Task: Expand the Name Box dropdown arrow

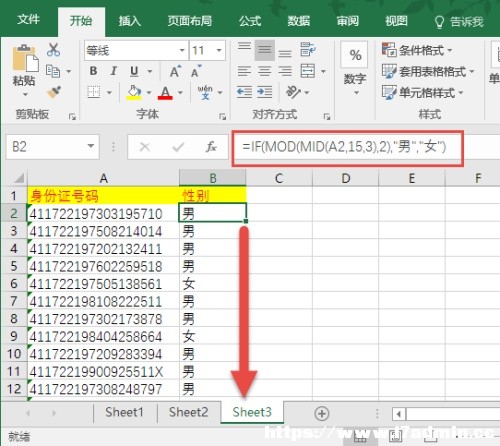Action: (91, 146)
